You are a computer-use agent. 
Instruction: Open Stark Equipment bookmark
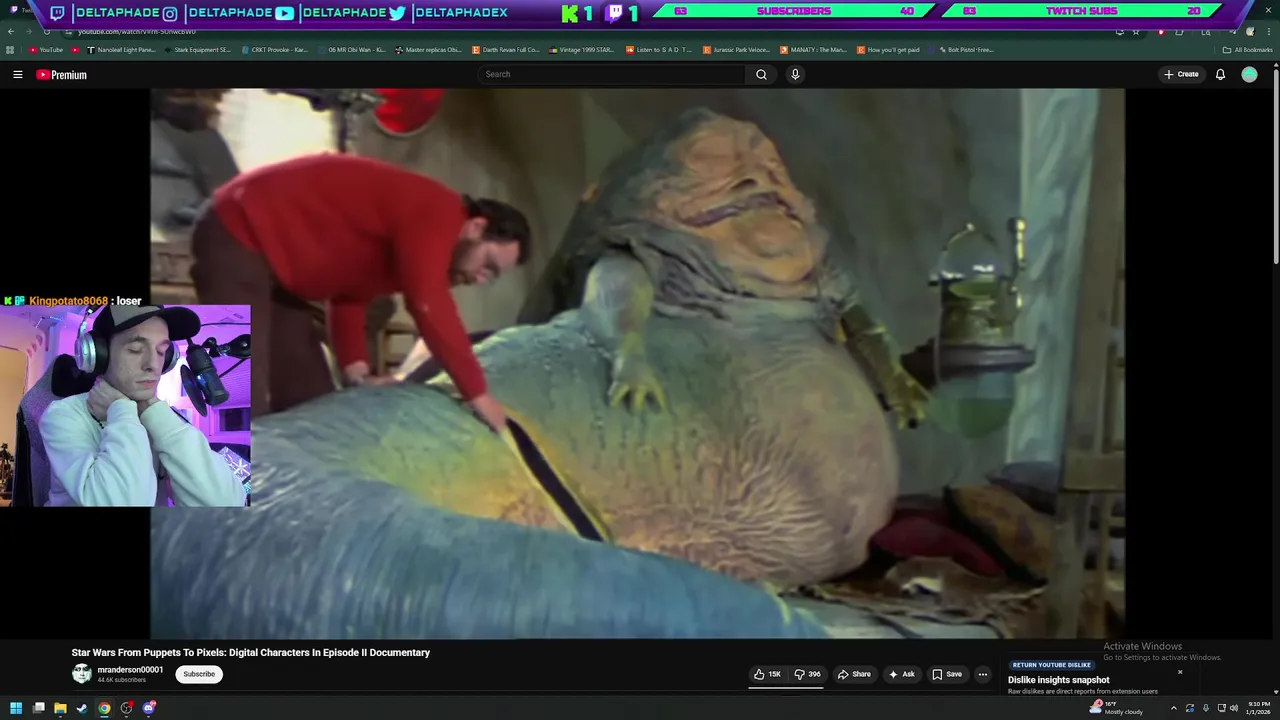click(x=198, y=50)
